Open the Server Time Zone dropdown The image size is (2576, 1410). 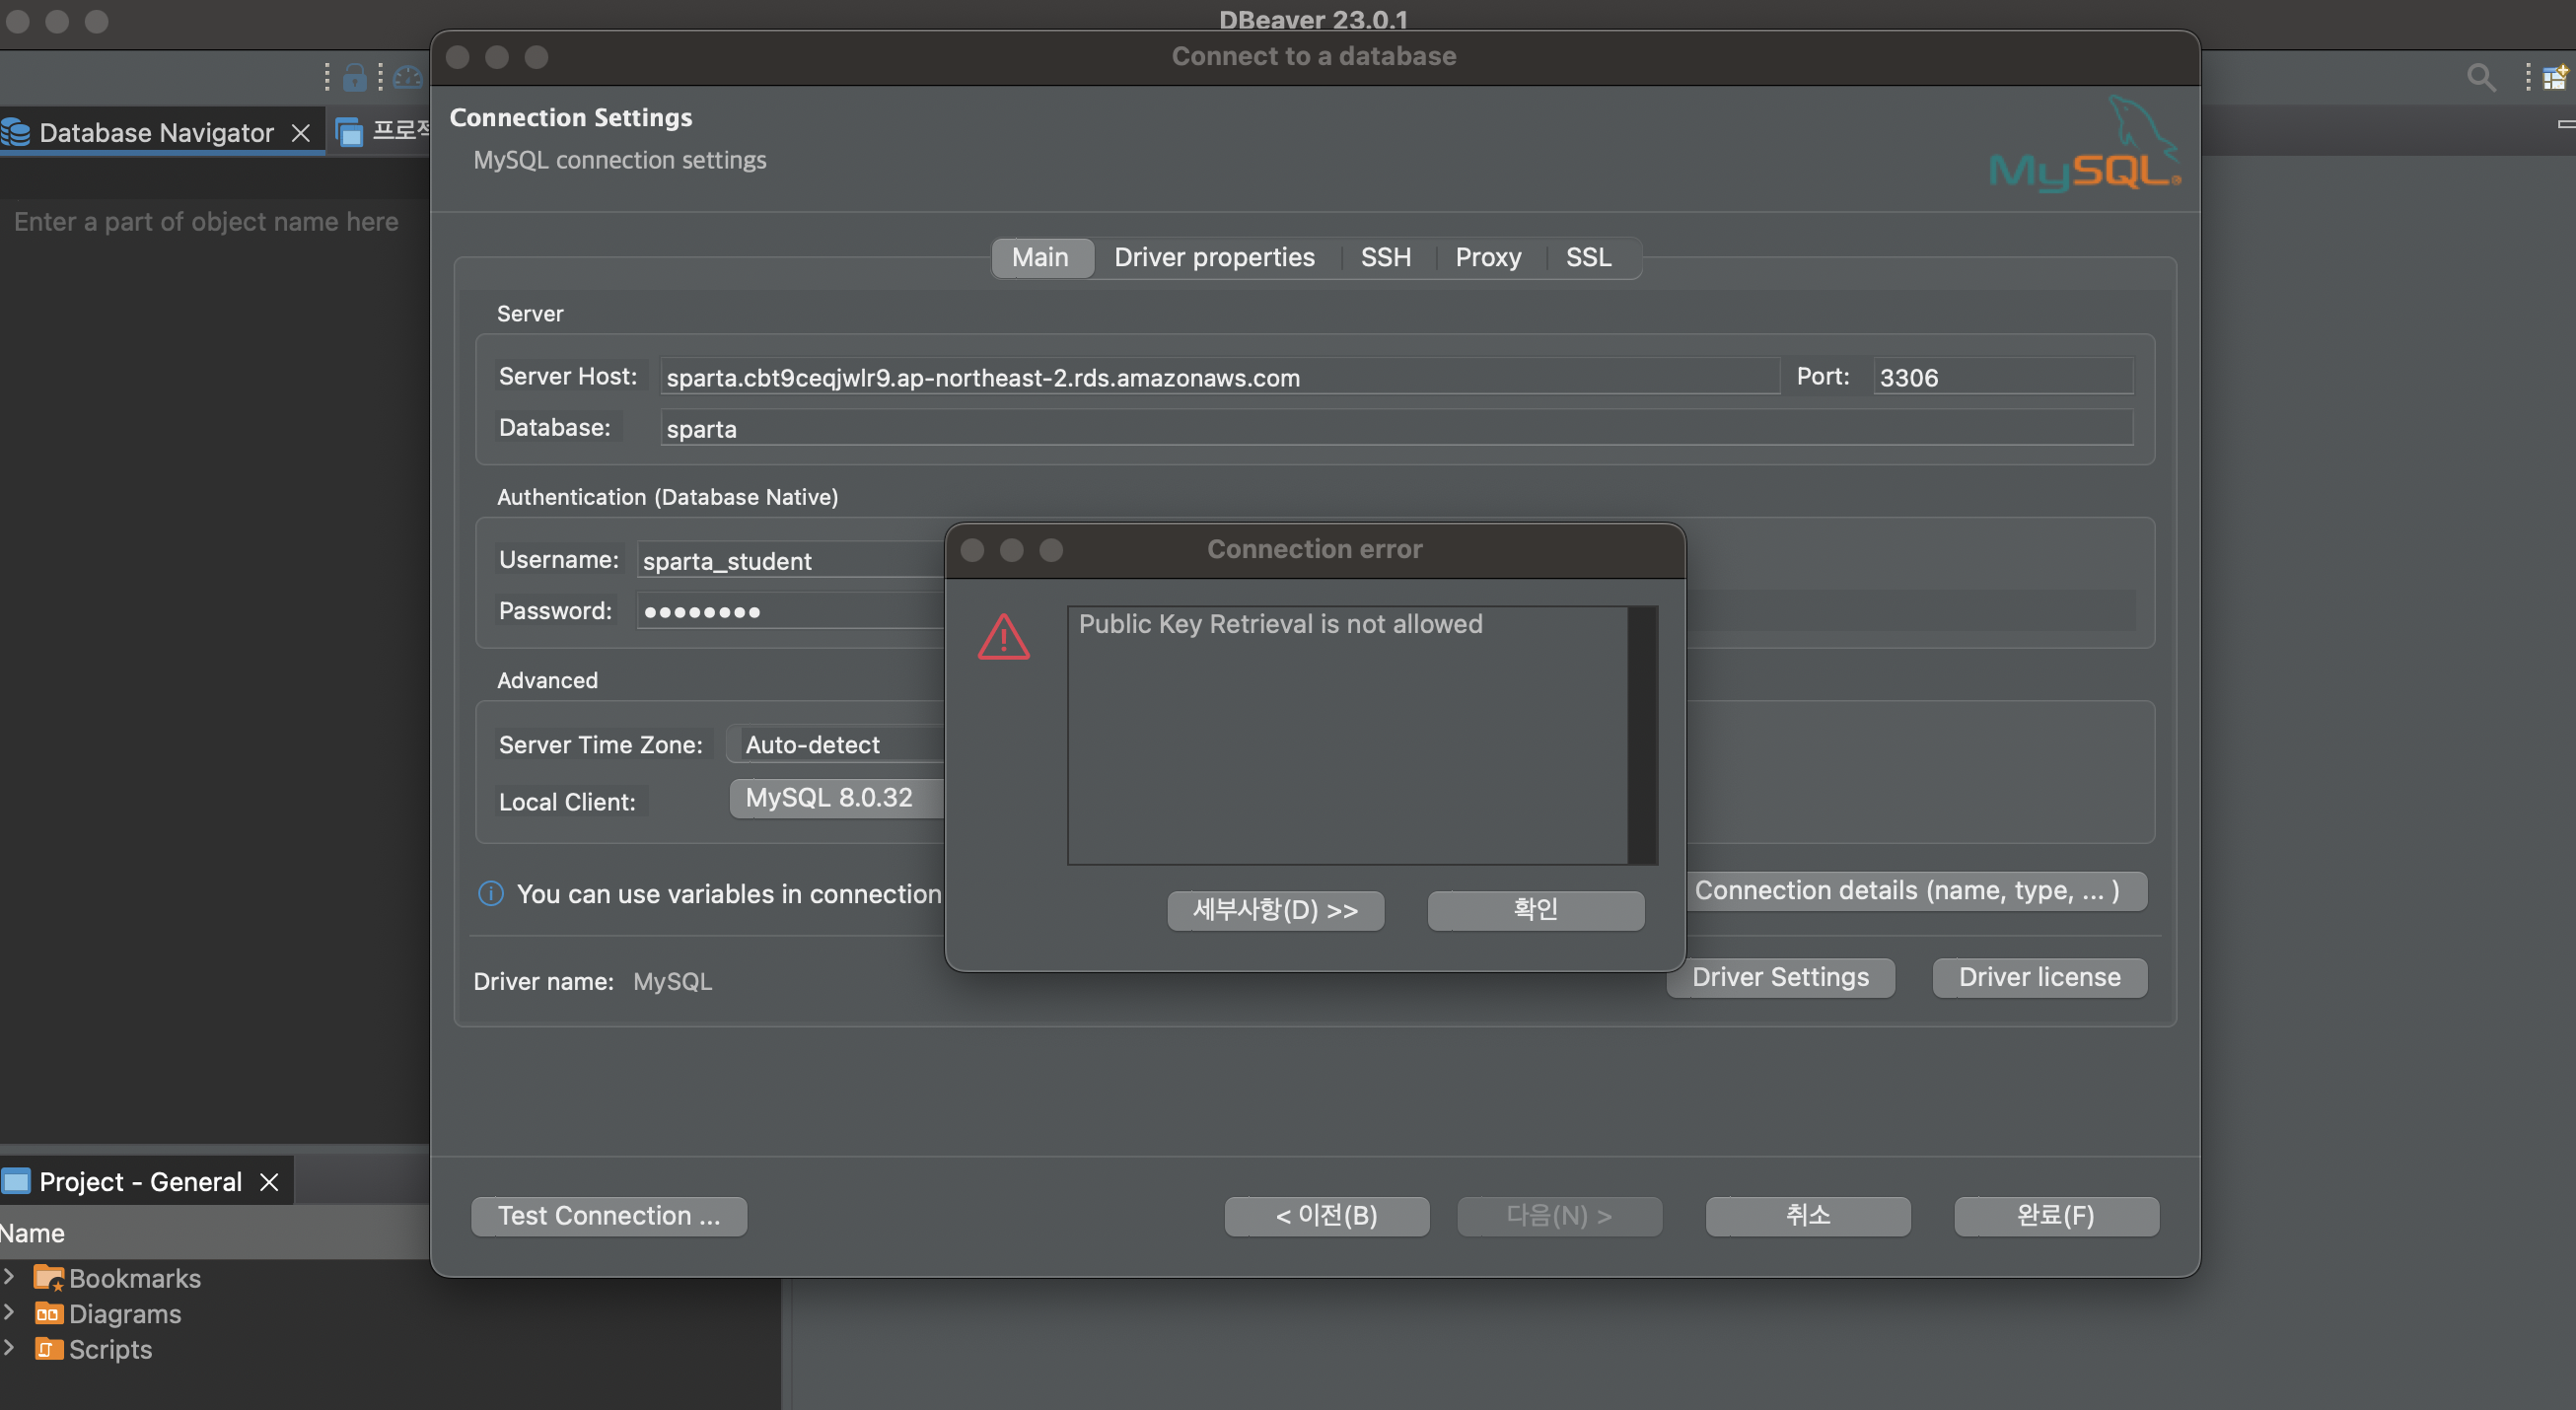pyautogui.click(x=835, y=744)
